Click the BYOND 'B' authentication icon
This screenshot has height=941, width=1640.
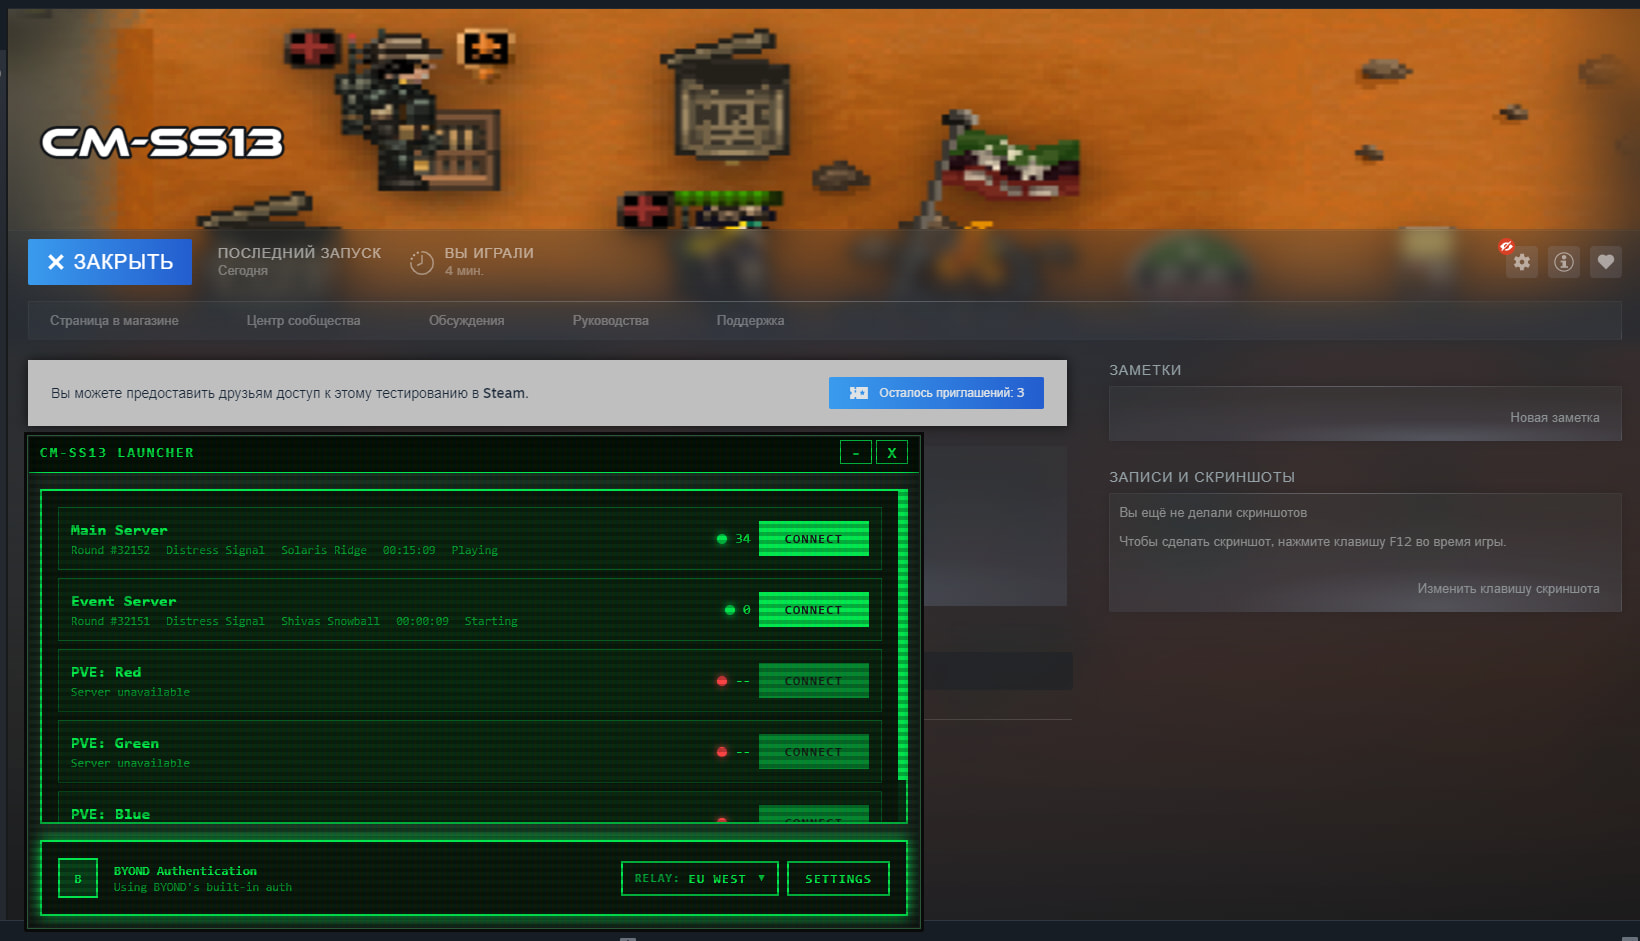coord(78,879)
